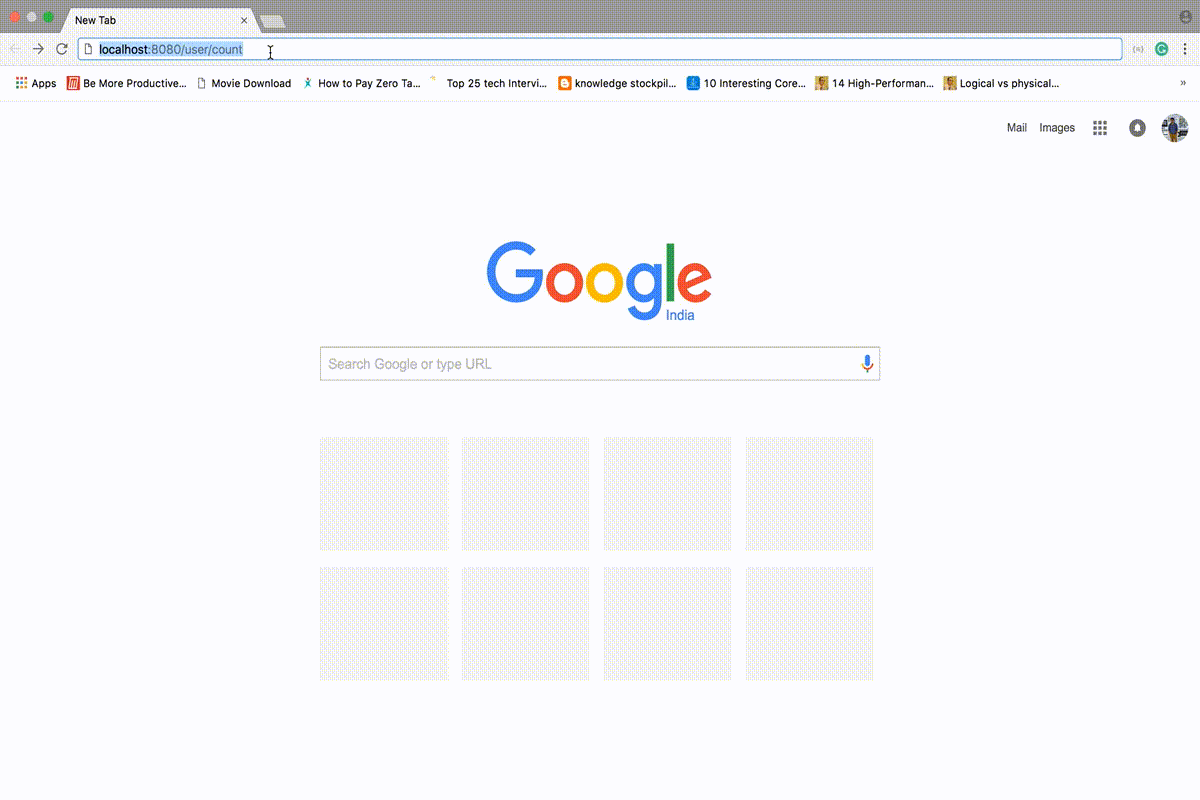The image size is (1200, 800).
Task: Start voice search with the microphone icon
Action: (867, 364)
